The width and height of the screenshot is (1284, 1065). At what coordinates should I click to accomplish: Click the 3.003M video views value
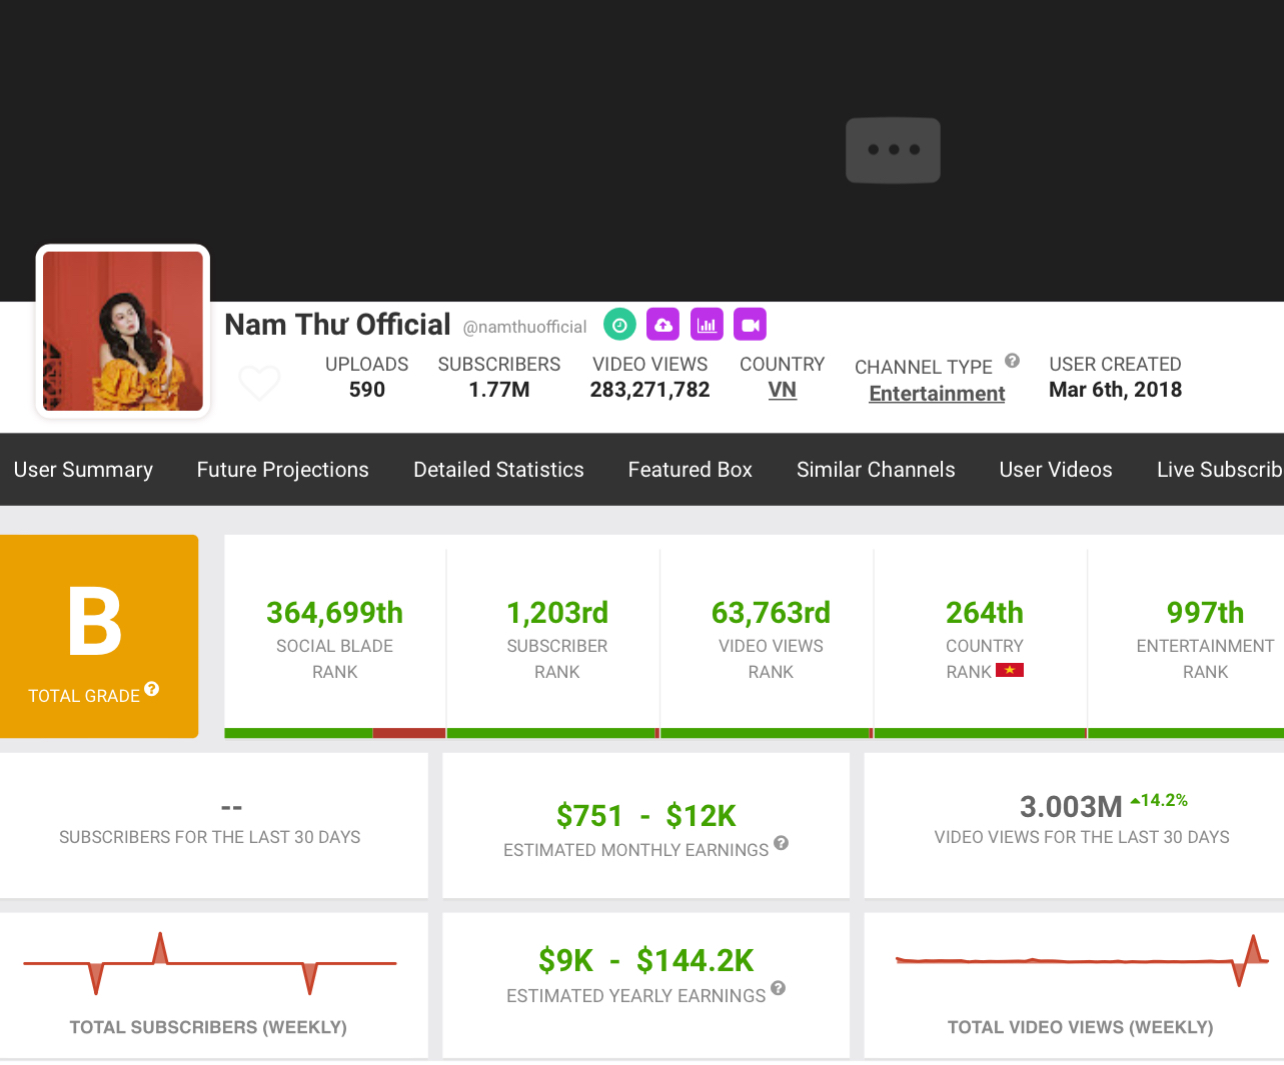(x=1071, y=806)
